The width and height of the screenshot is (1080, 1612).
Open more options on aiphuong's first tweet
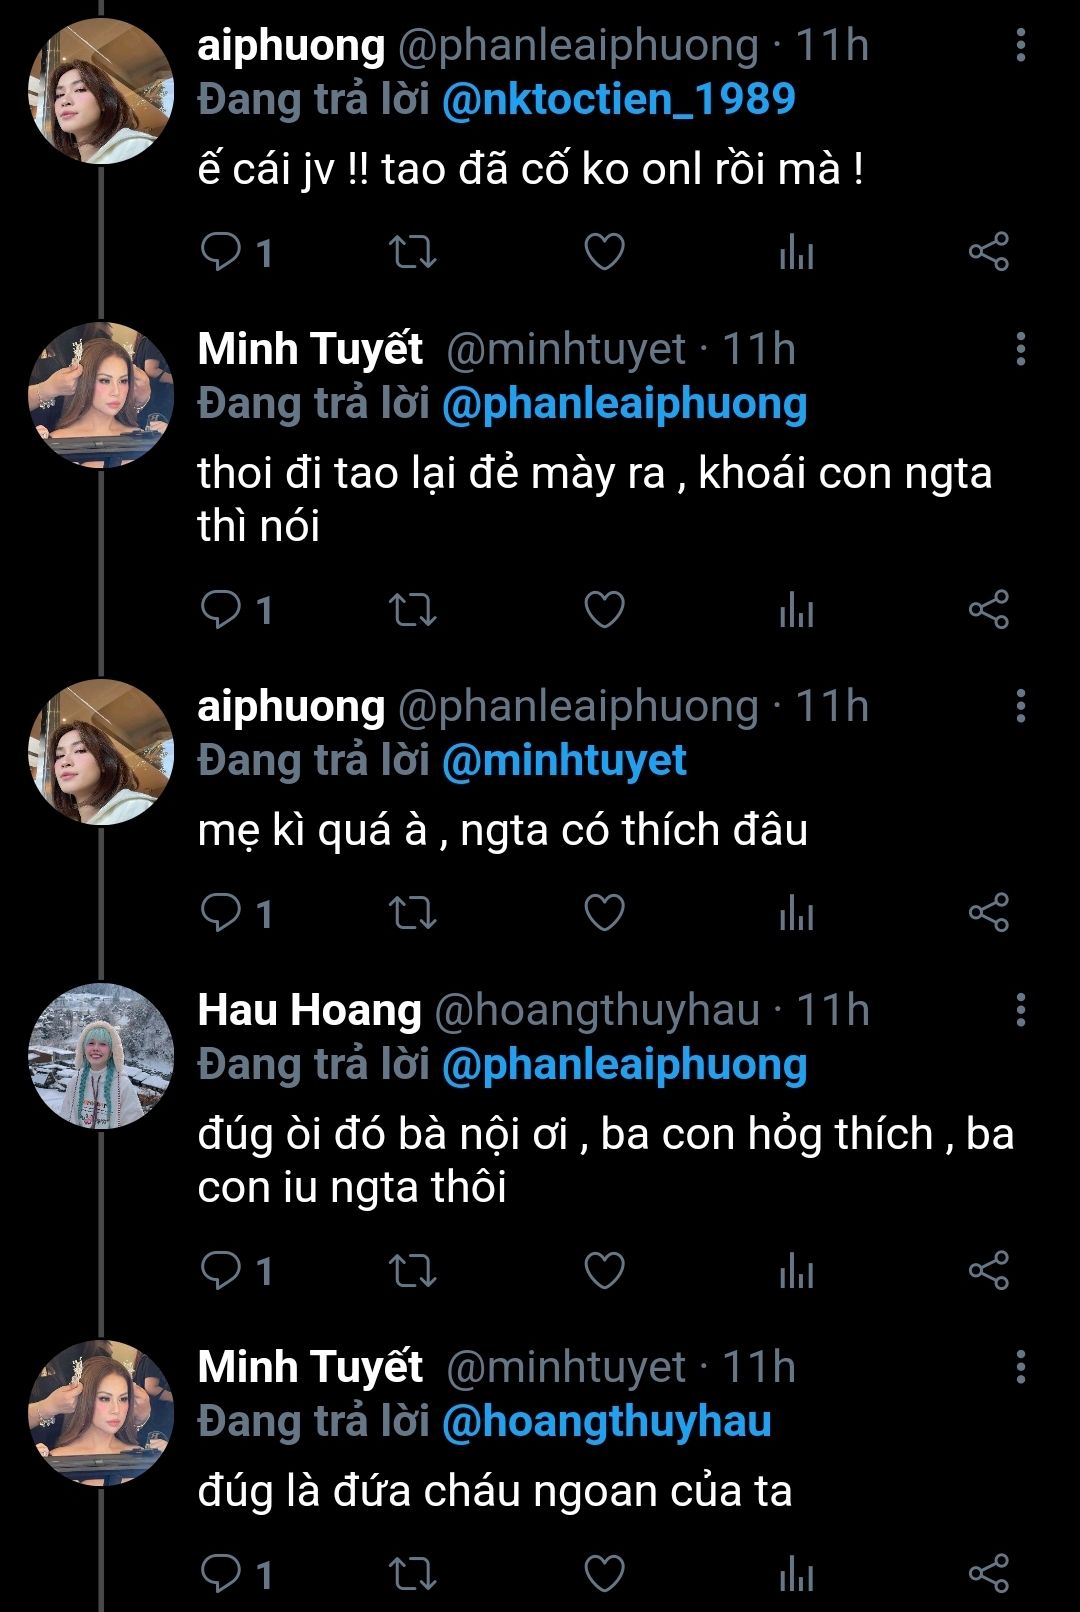pyautogui.click(x=1020, y=45)
